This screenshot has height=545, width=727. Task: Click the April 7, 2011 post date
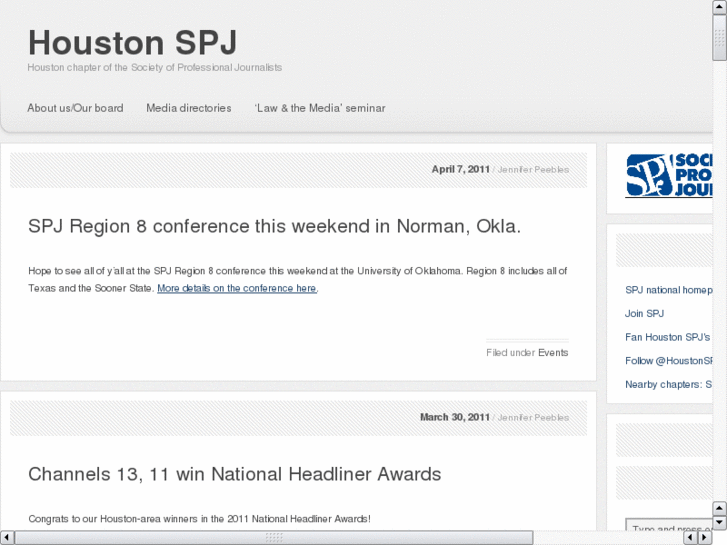(x=460, y=169)
